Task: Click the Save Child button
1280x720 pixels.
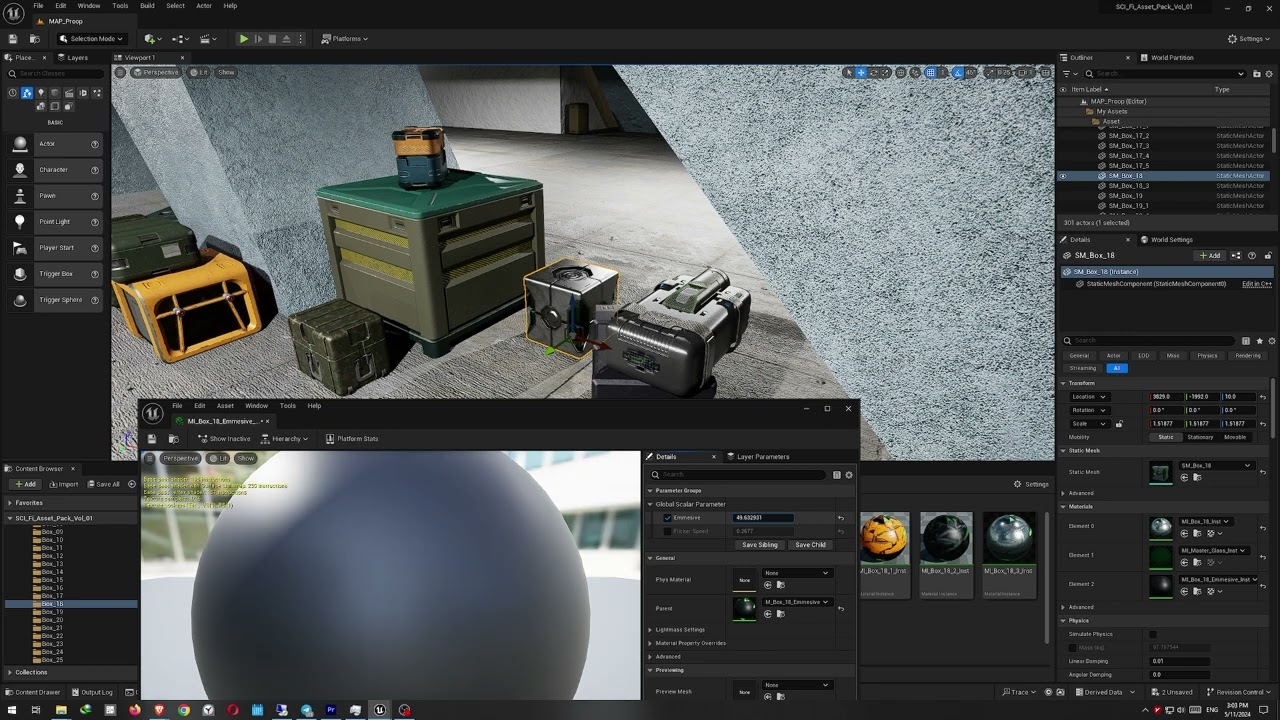Action: (x=810, y=545)
